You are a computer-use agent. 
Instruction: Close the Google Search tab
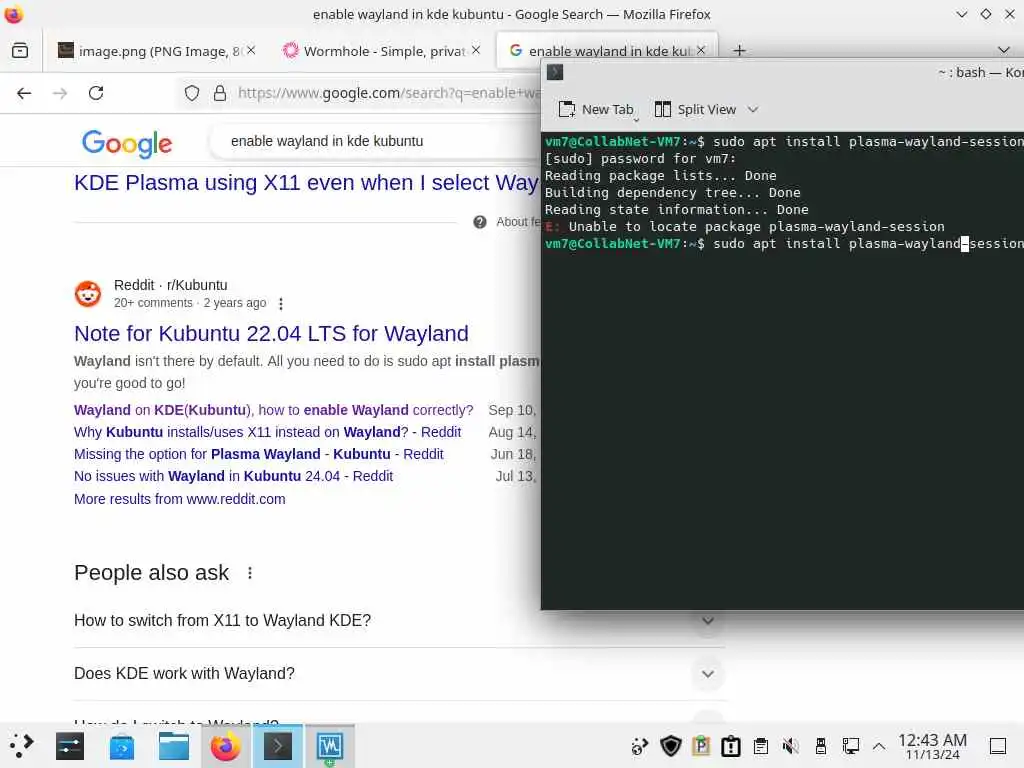[x=701, y=50]
